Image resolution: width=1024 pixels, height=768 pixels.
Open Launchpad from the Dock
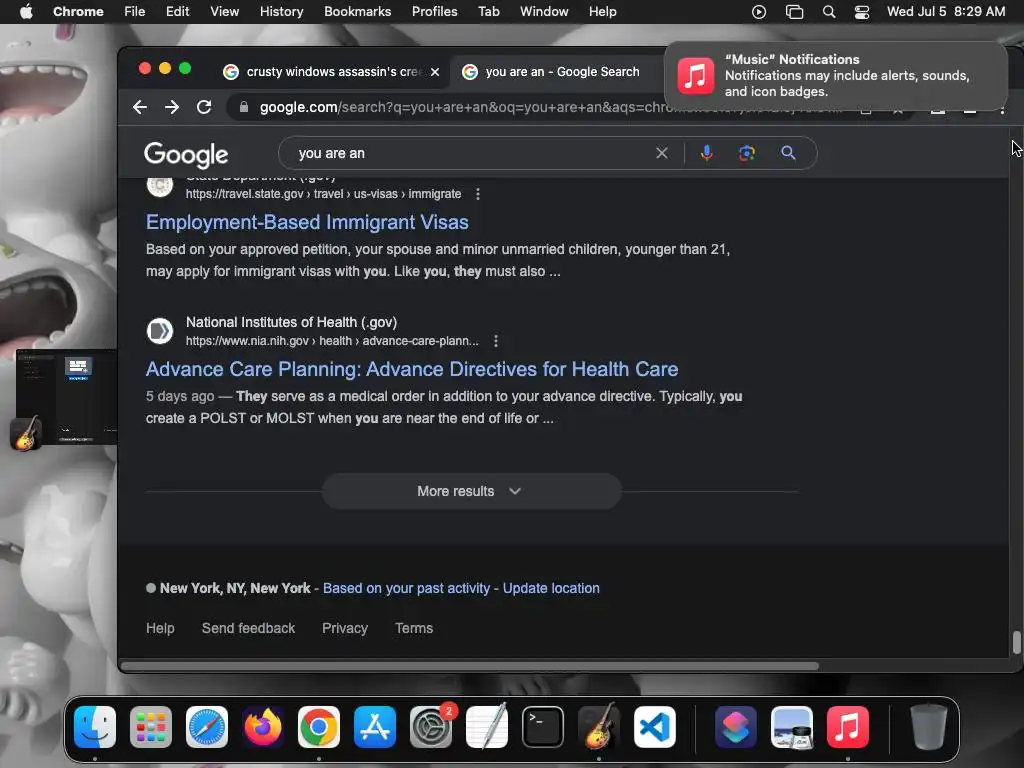(x=151, y=727)
